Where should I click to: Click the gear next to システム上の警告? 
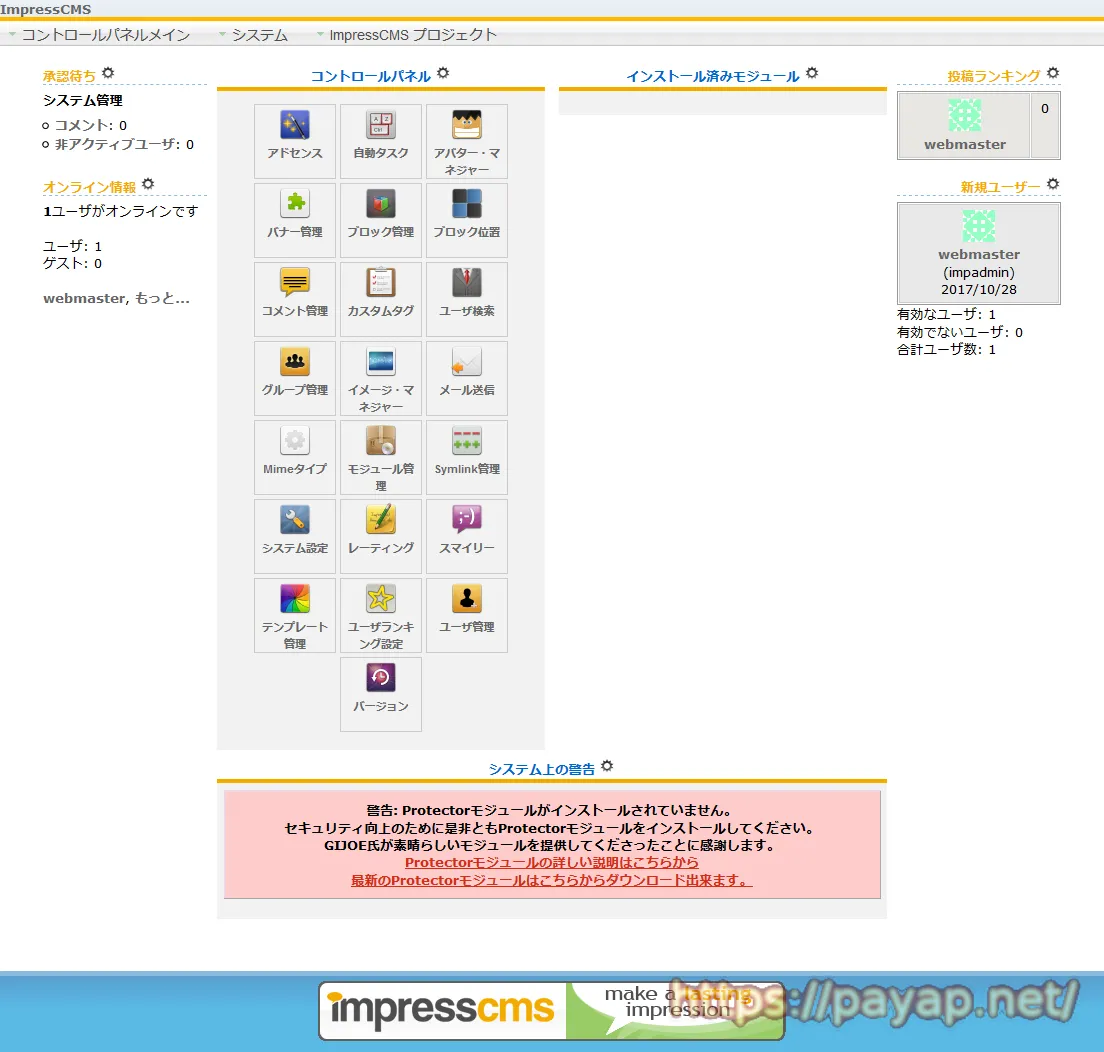pyautogui.click(x=607, y=765)
